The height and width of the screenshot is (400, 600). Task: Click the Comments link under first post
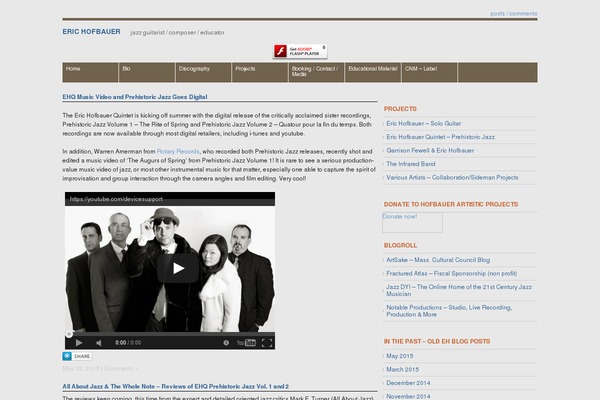click(121, 369)
